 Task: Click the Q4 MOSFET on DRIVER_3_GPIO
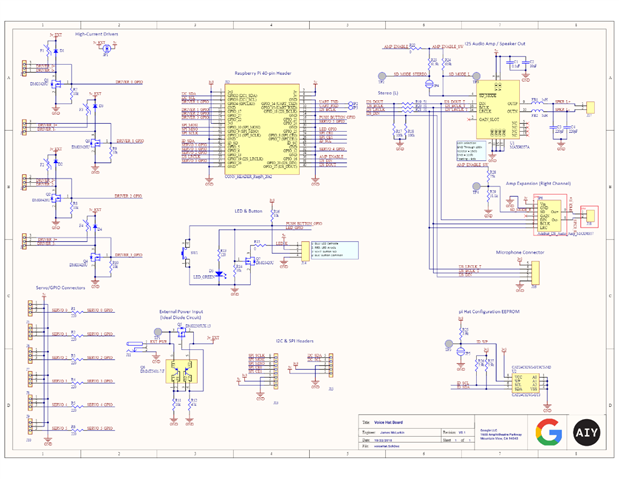96,257
